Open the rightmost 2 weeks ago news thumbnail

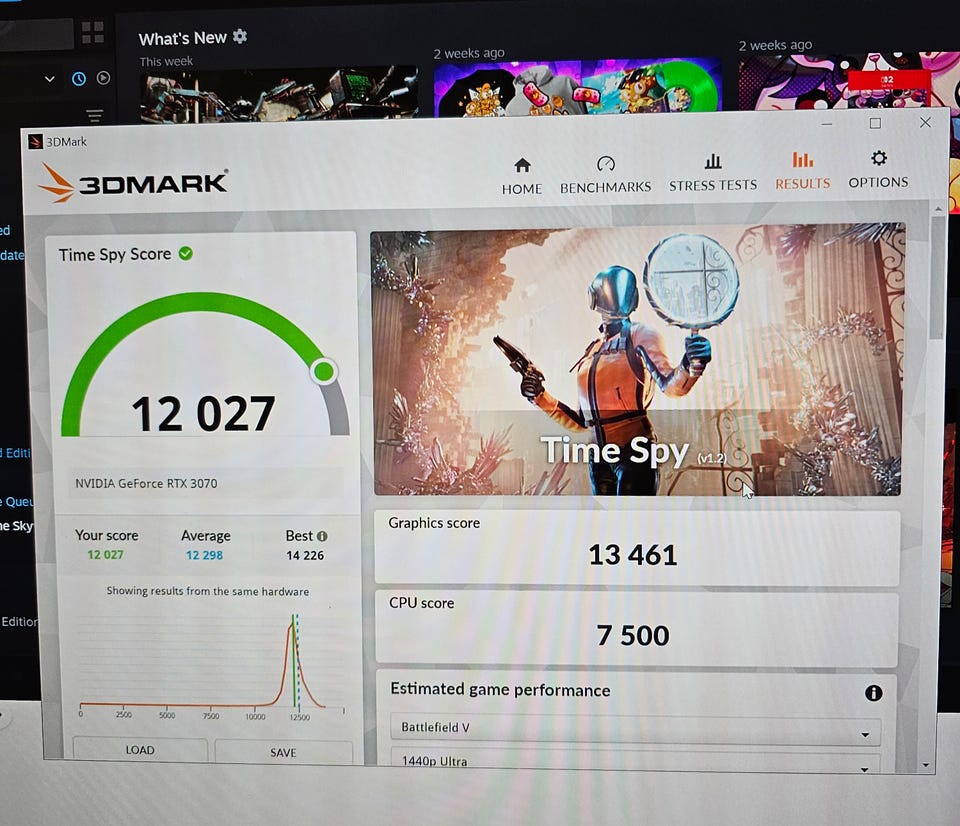coord(849,81)
